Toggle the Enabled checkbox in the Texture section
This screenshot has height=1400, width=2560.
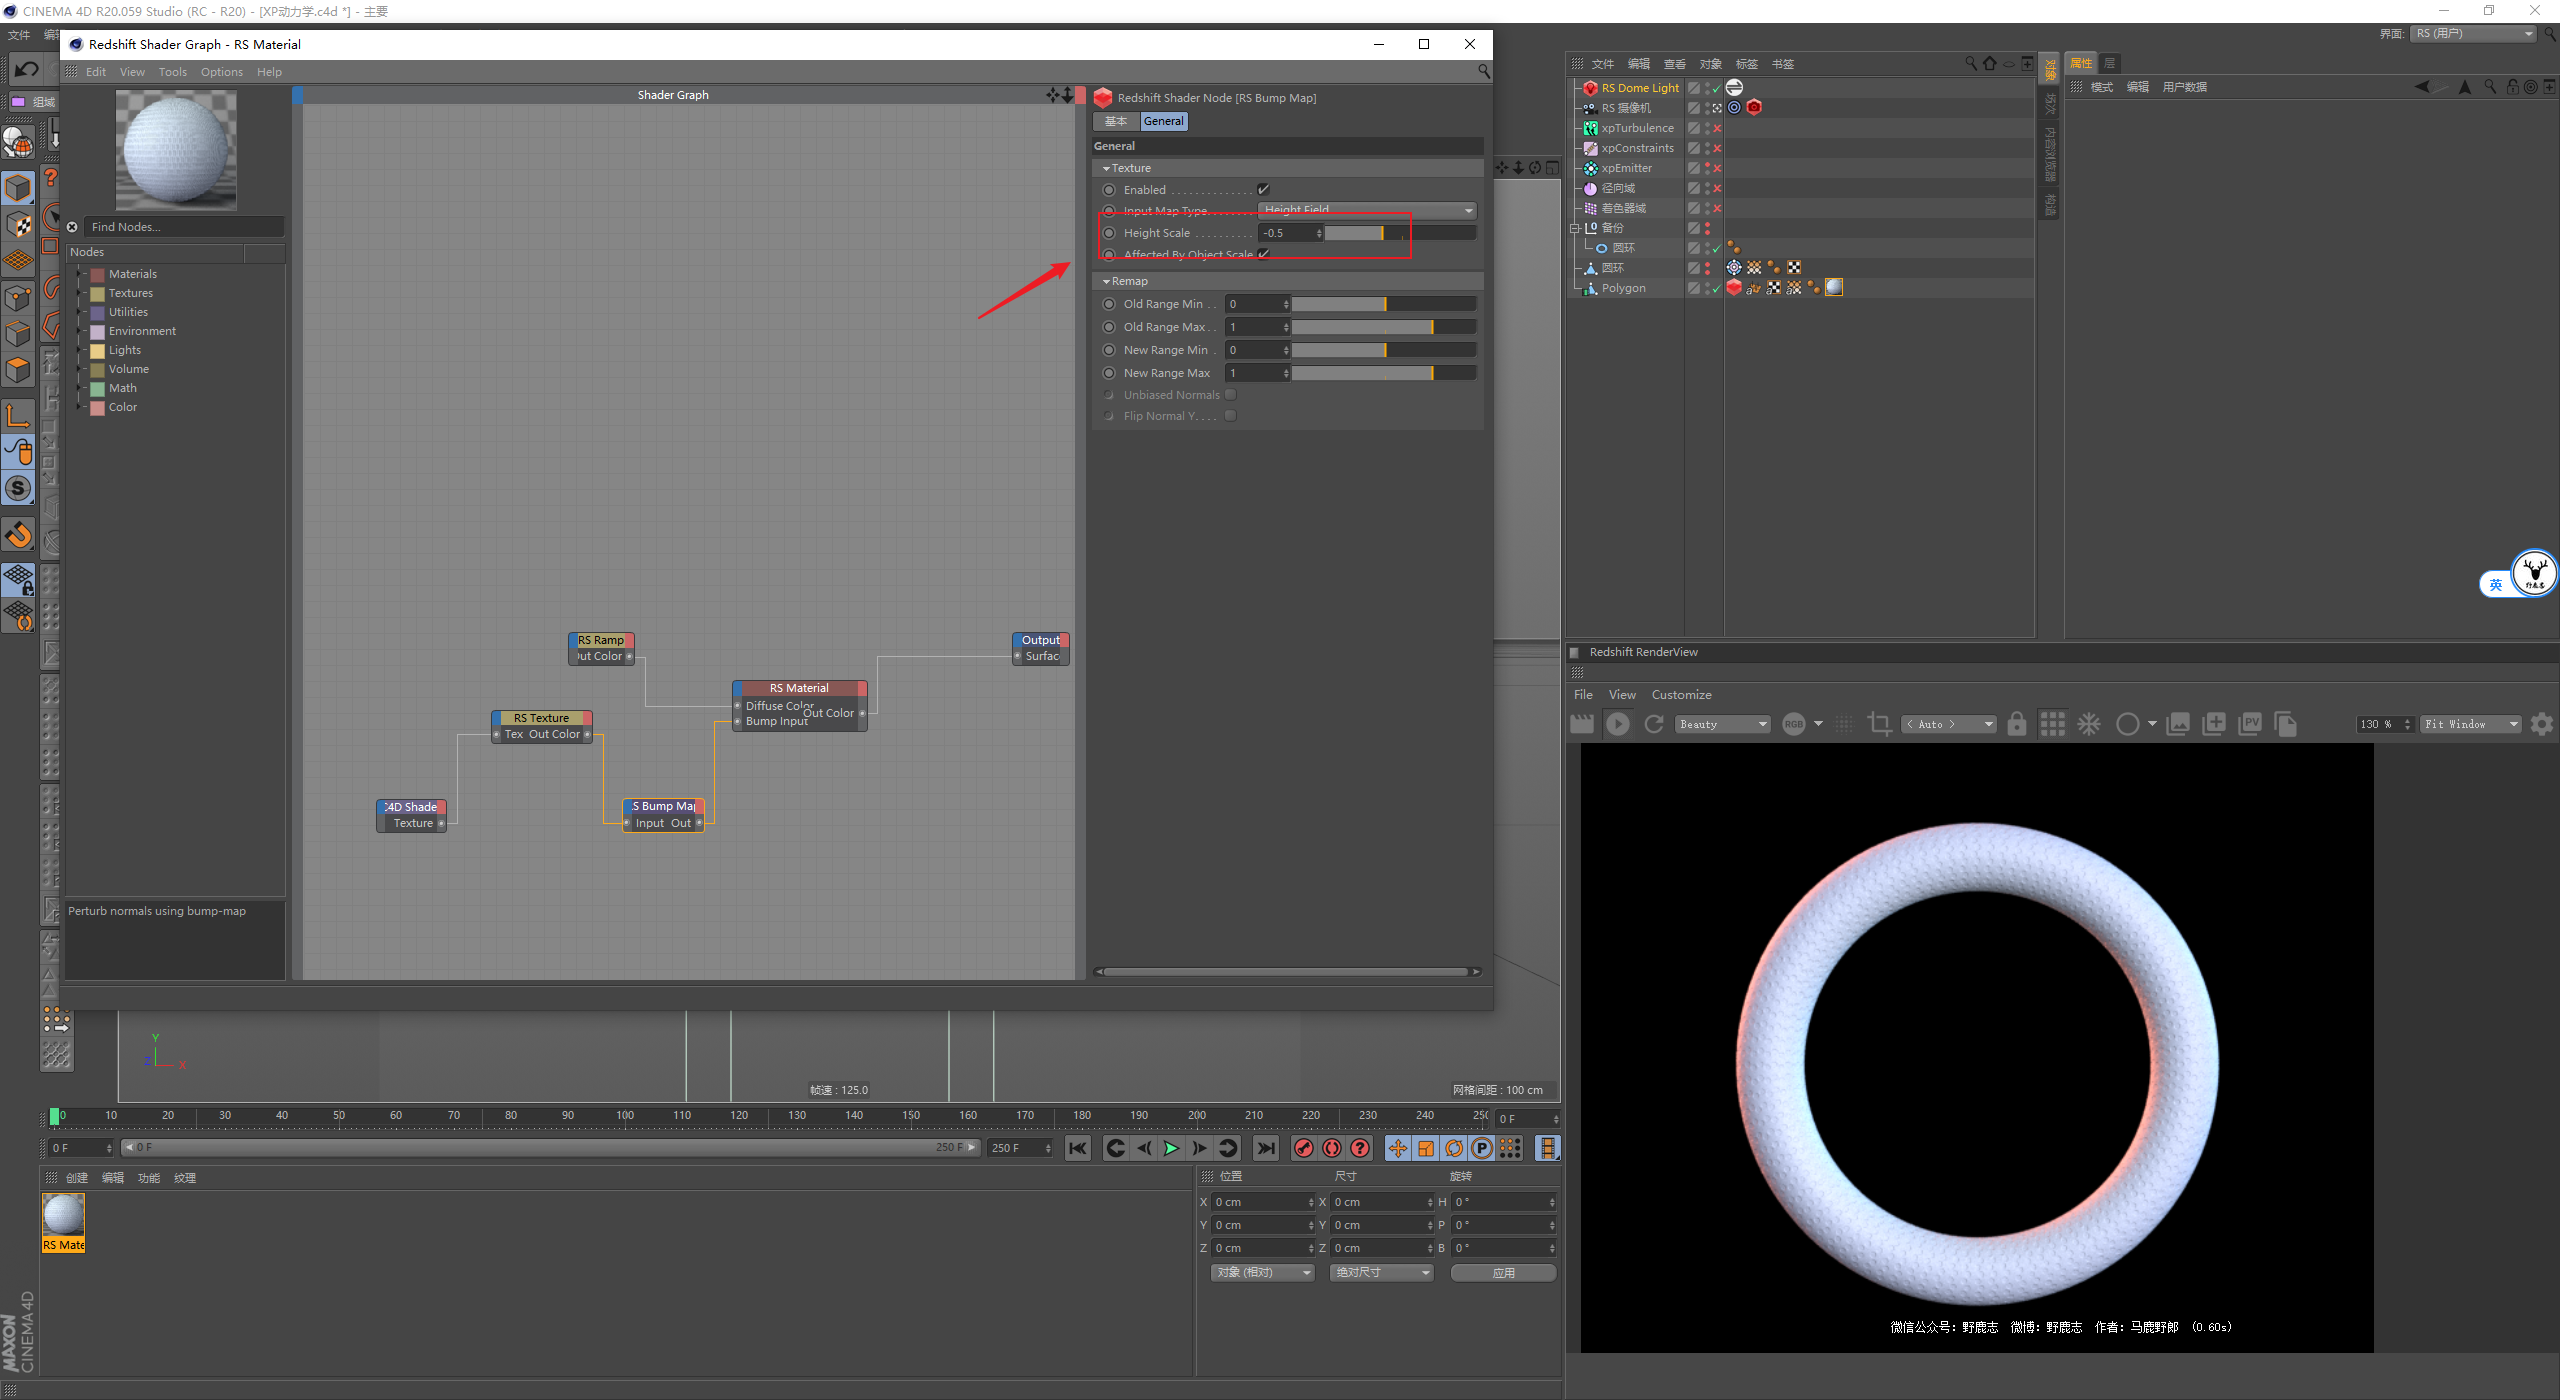coord(1263,190)
